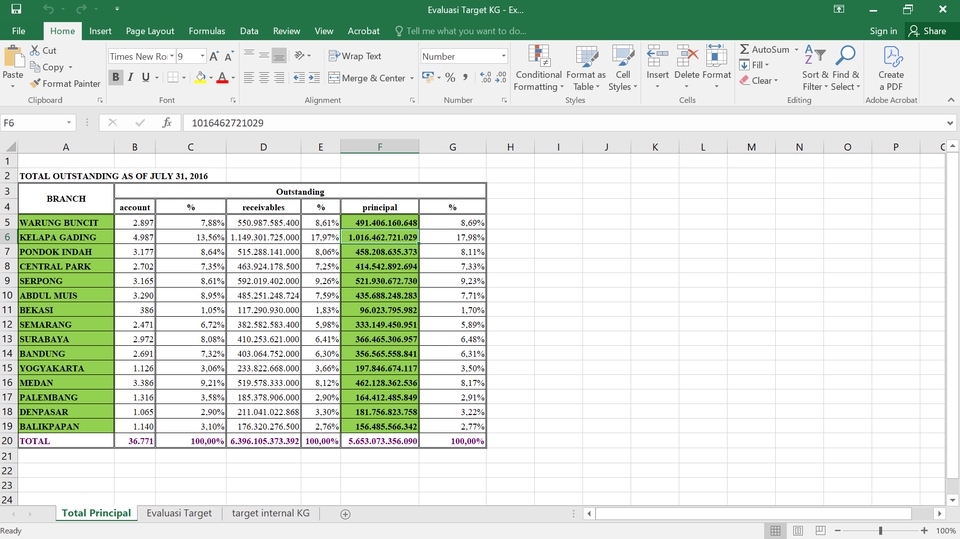Image resolution: width=960 pixels, height=539 pixels.
Task: Open the Borders button
Action: [x=173, y=77]
